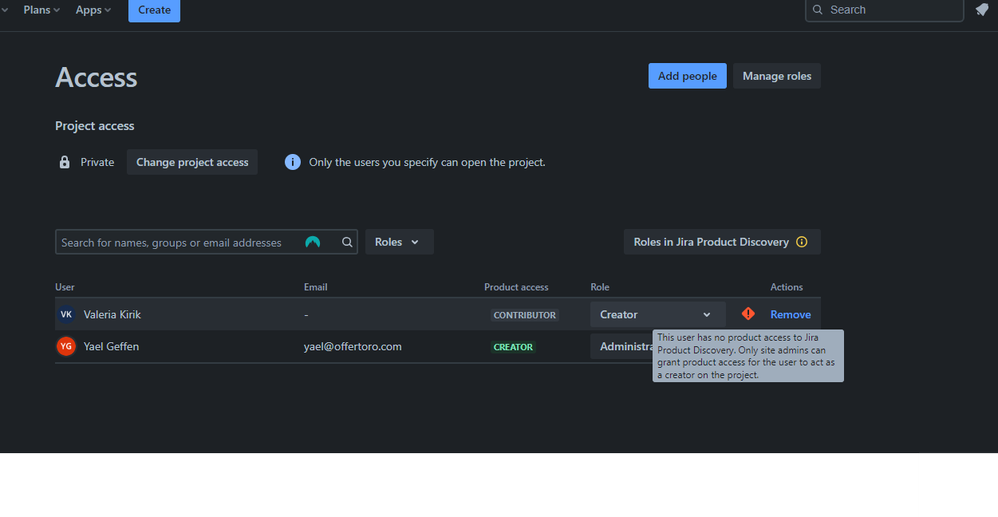
Task: Click the blue info icon
Action: 293,162
